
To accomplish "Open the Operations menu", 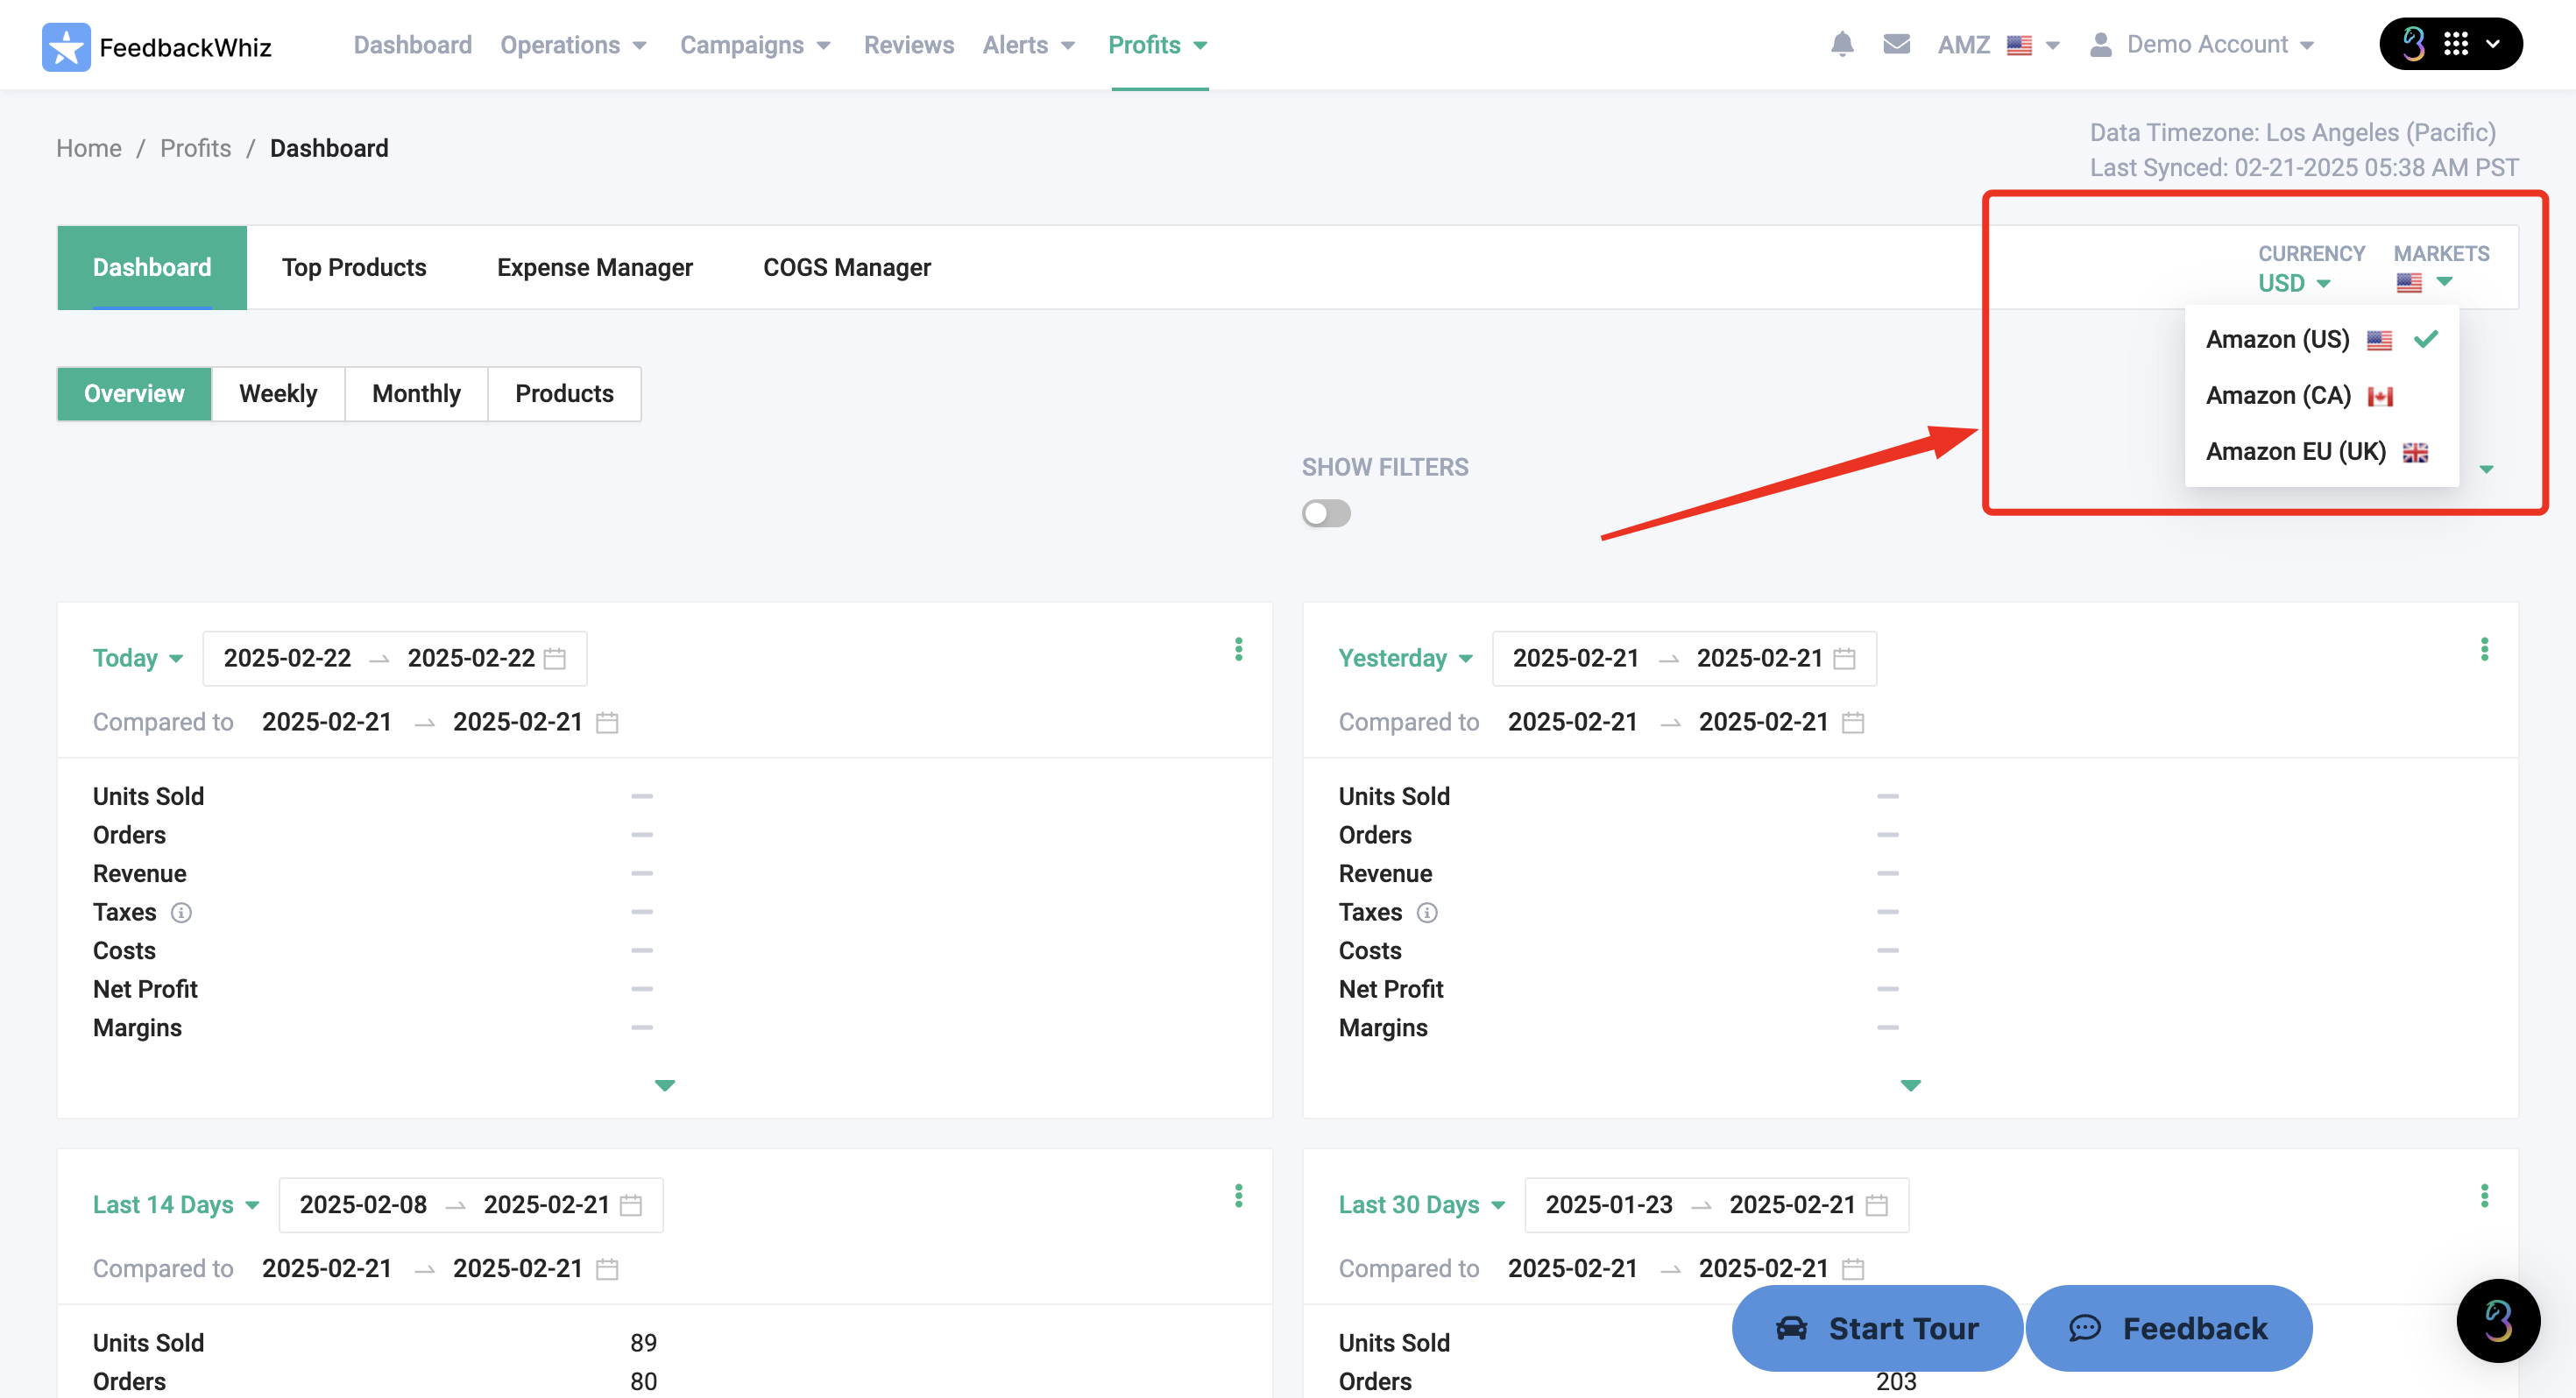I will pos(574,45).
